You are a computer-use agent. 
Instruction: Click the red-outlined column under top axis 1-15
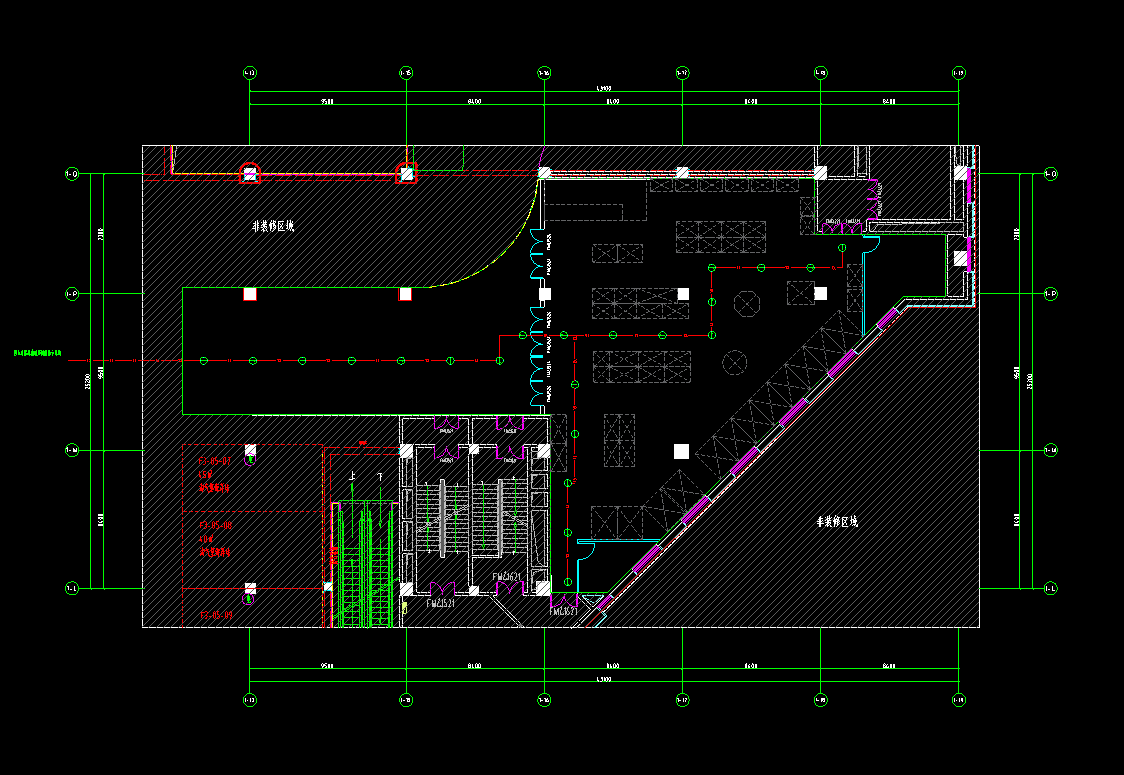[x=406, y=174]
